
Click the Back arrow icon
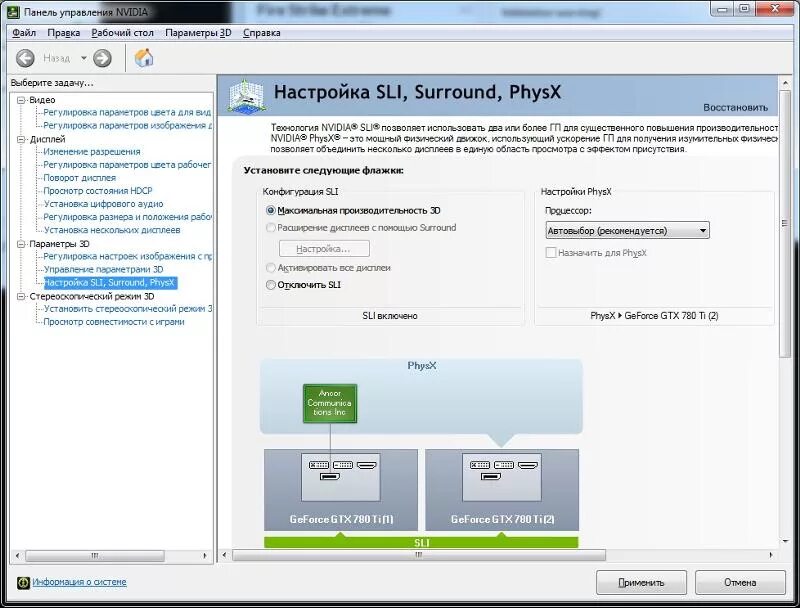[x=25, y=58]
